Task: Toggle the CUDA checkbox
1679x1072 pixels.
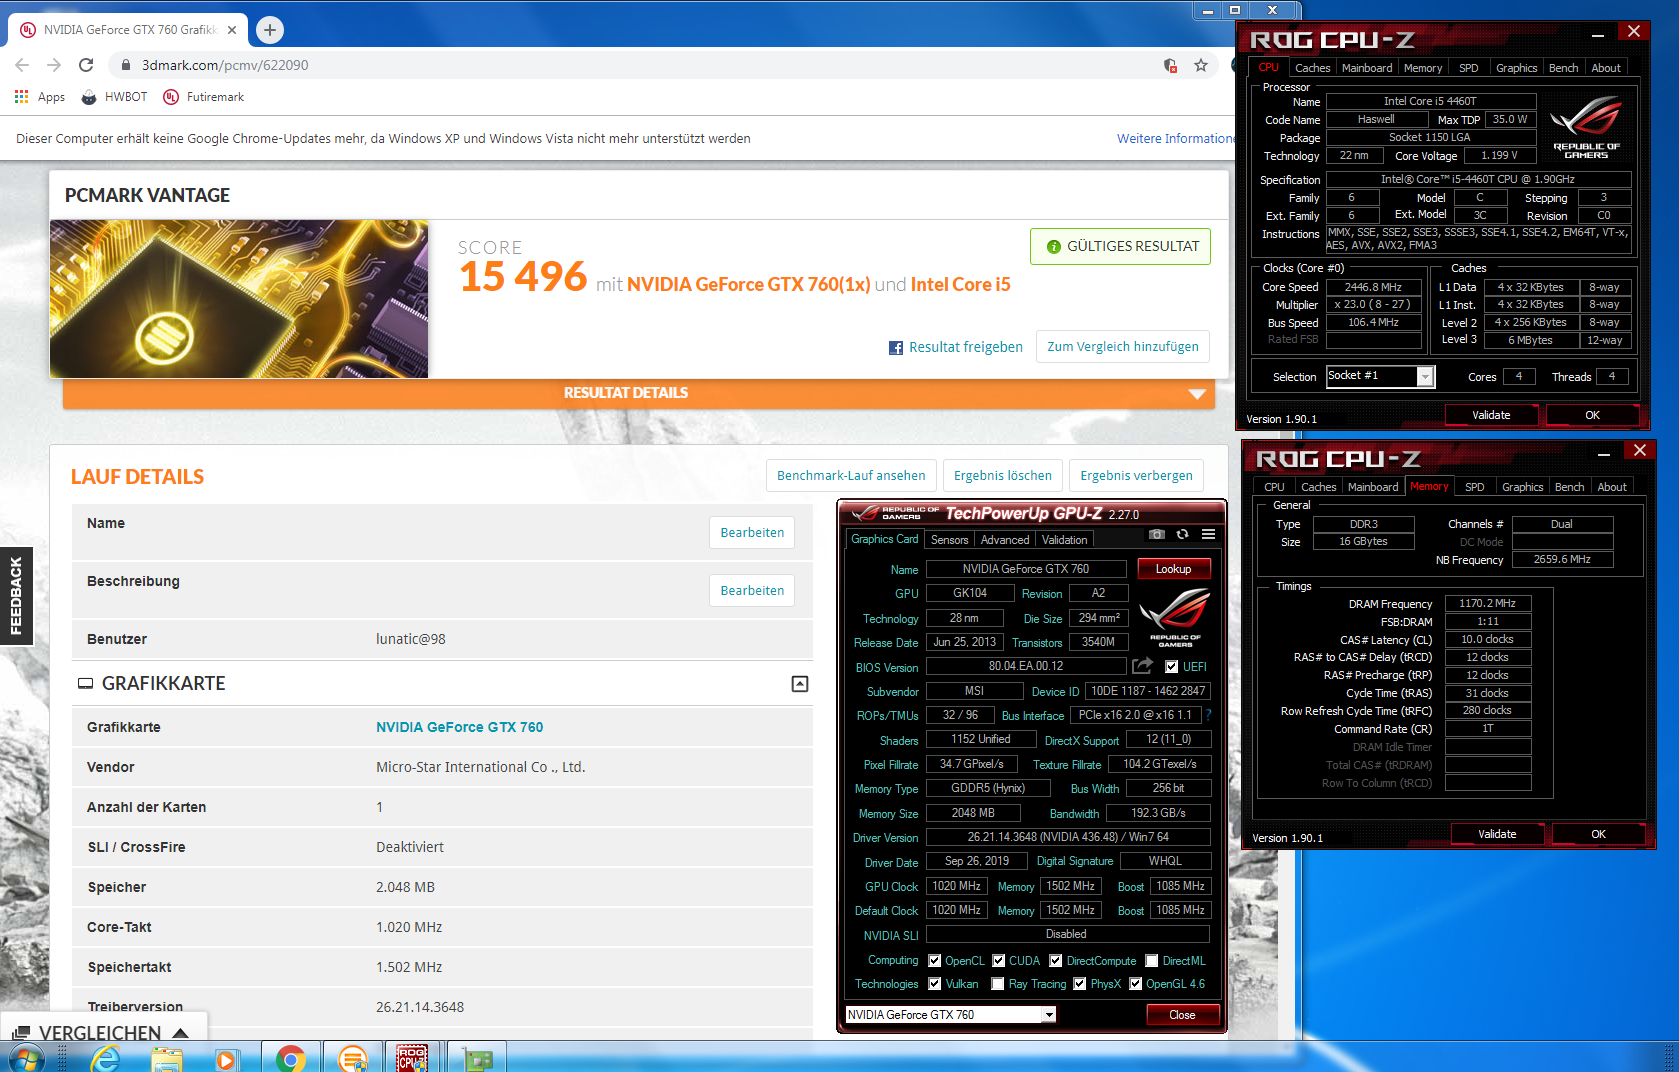Action: tap(998, 961)
